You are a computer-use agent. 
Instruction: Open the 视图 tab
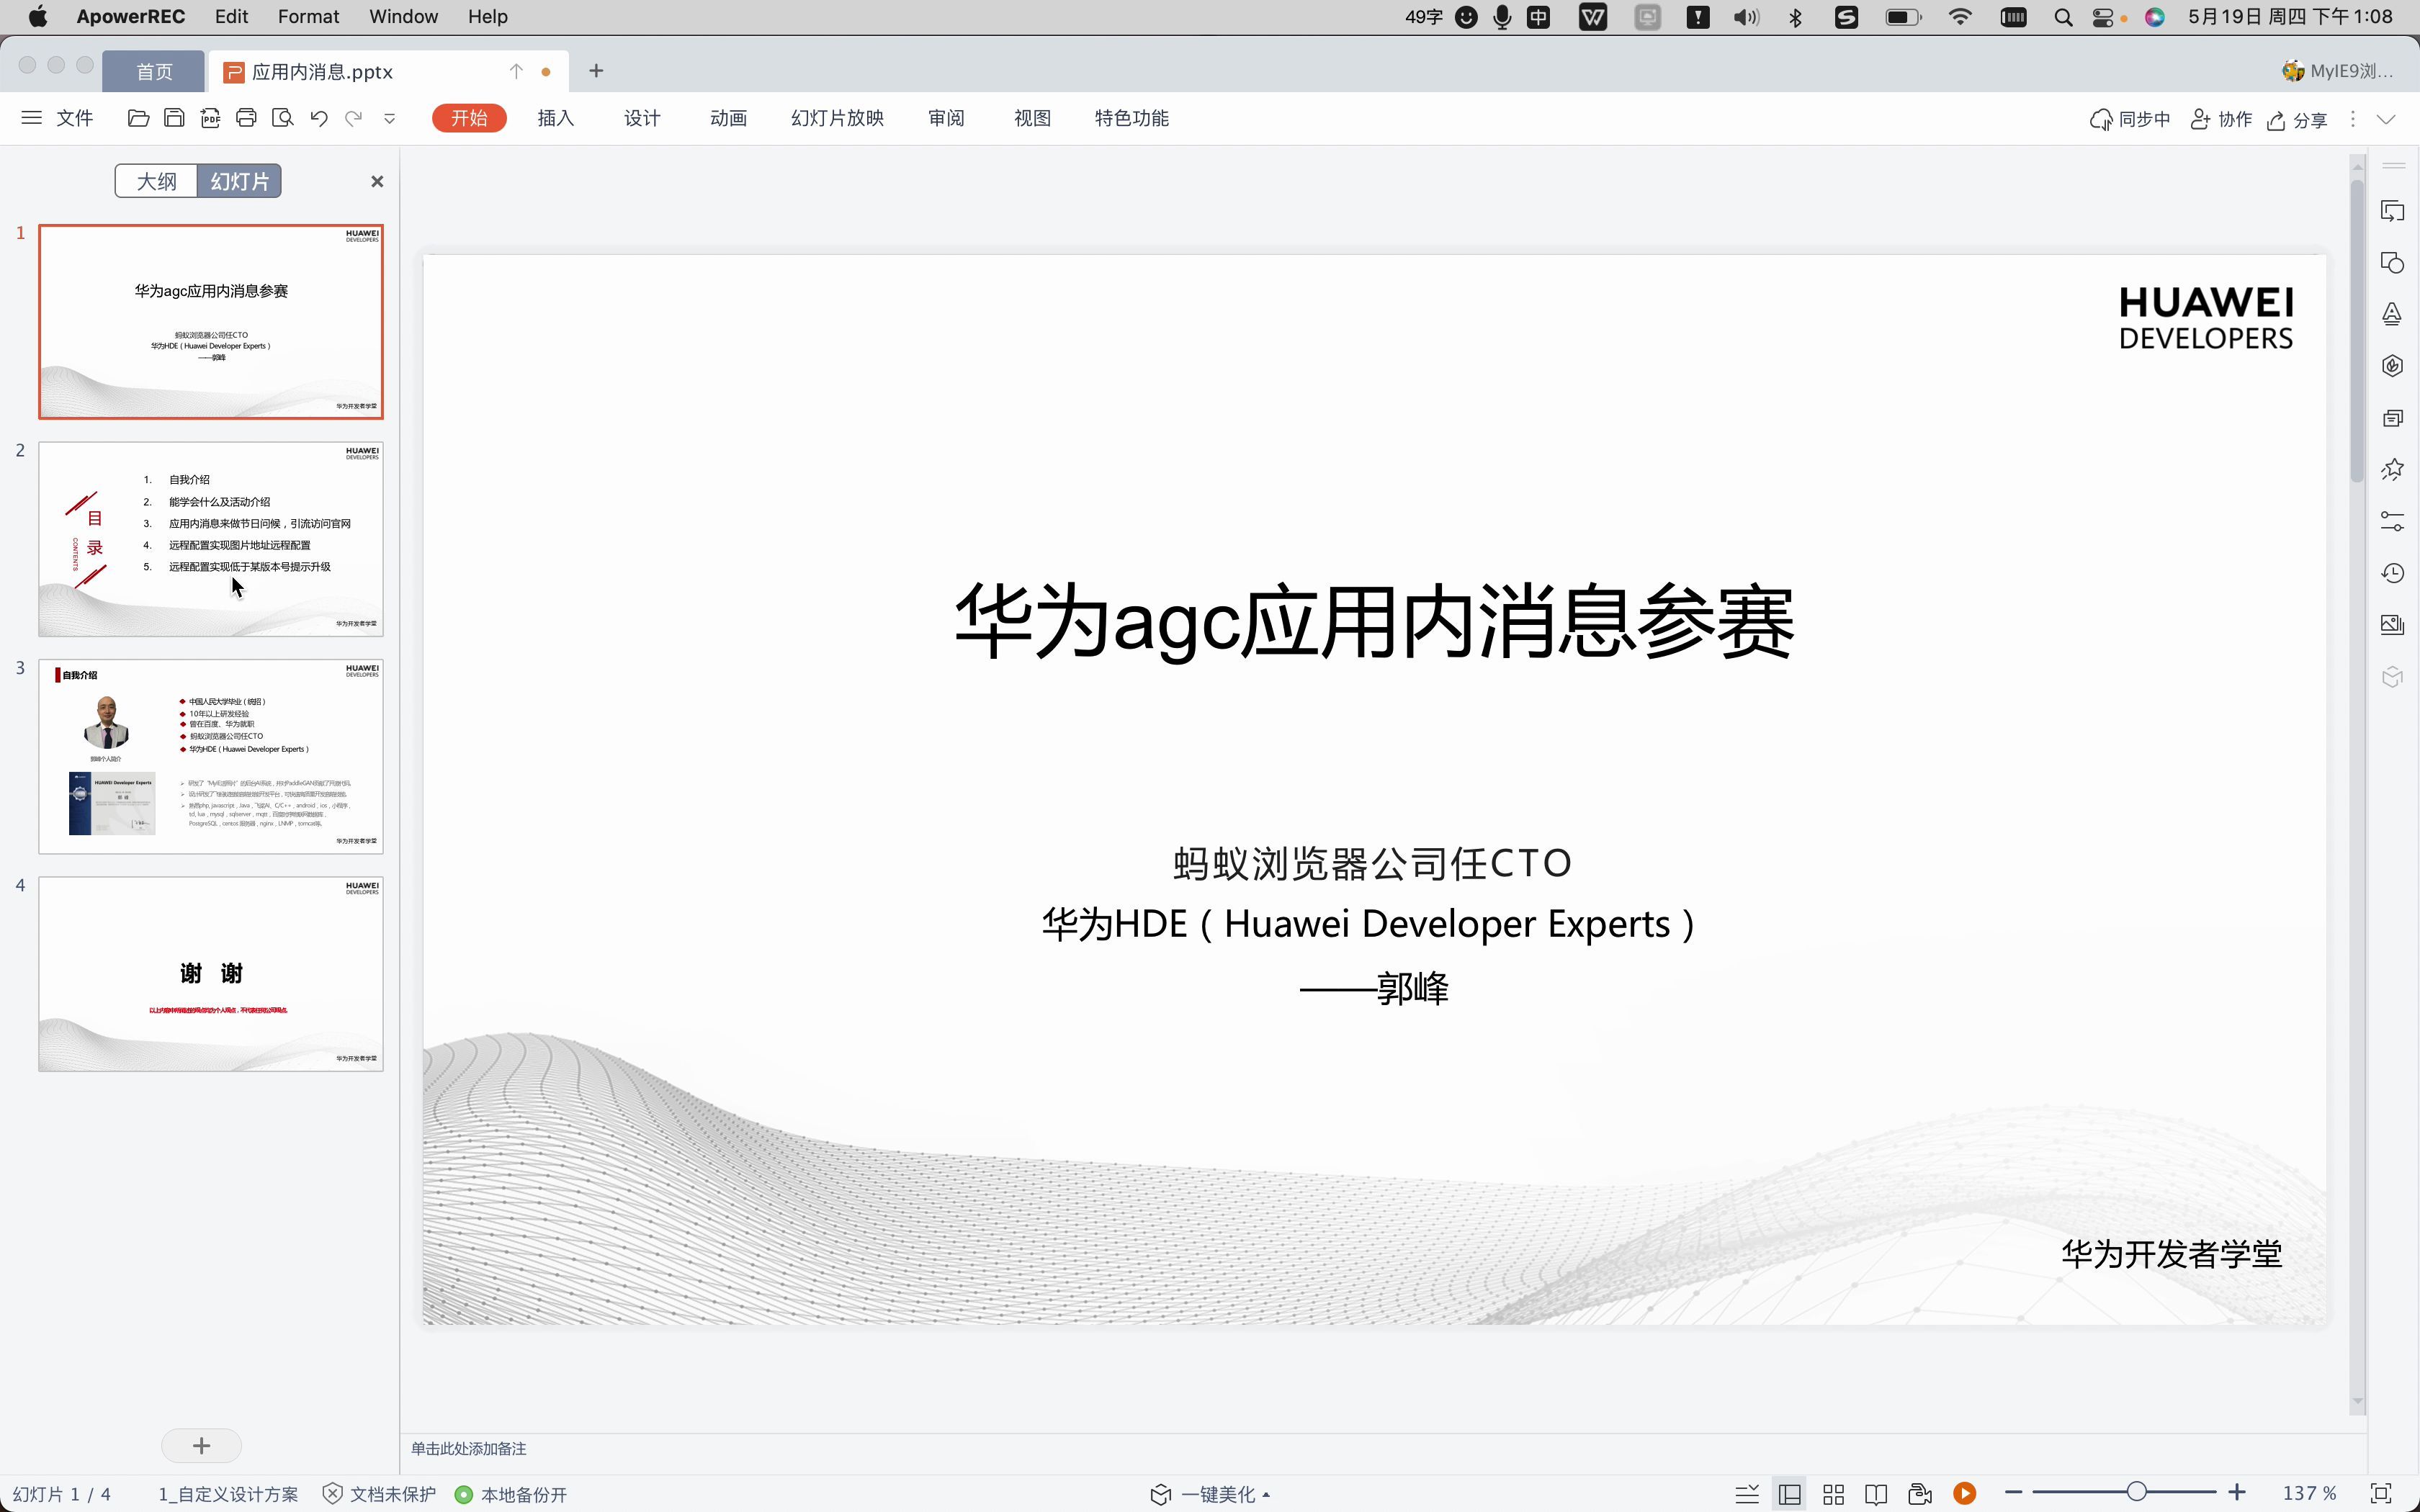coord(1032,118)
